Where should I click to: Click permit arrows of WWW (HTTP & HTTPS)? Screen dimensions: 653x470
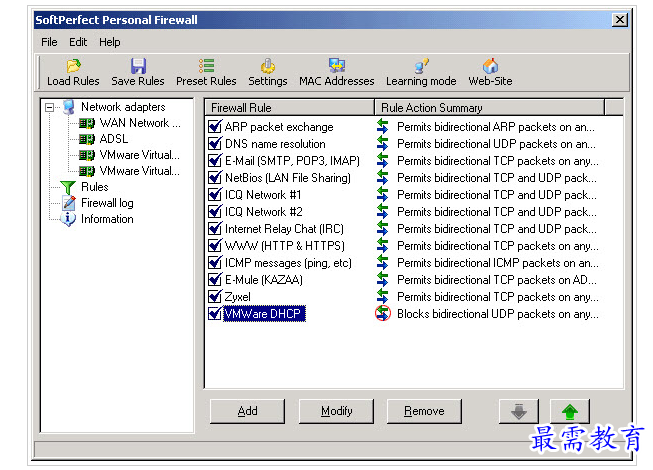point(382,246)
